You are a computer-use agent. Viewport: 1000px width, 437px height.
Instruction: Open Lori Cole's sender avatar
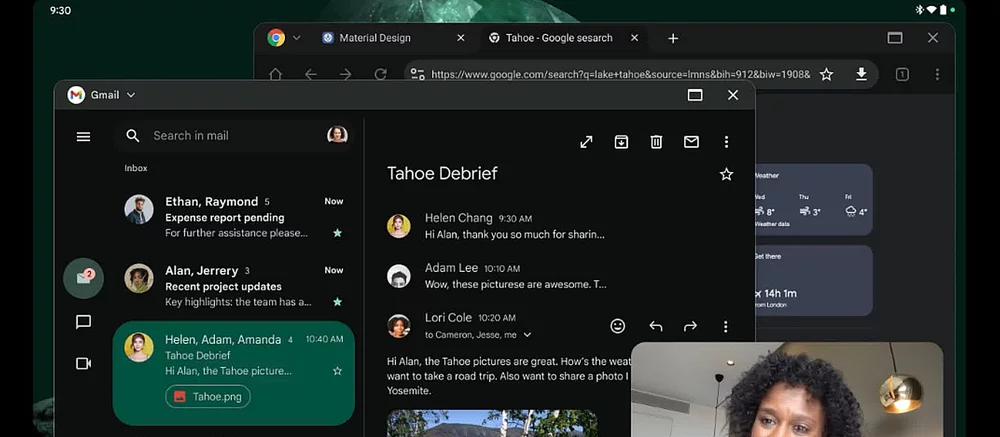click(x=399, y=326)
